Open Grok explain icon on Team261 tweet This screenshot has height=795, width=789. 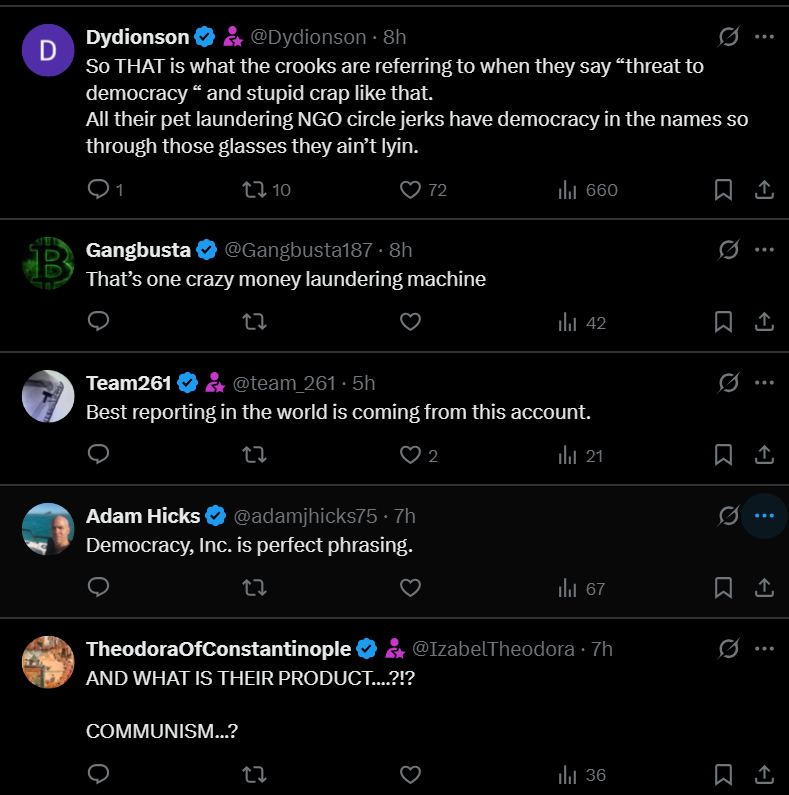pos(729,383)
